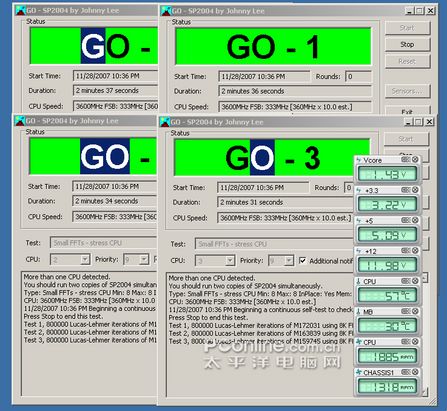
Task: Click the Exit button in GO - 1 window
Action: (407, 111)
